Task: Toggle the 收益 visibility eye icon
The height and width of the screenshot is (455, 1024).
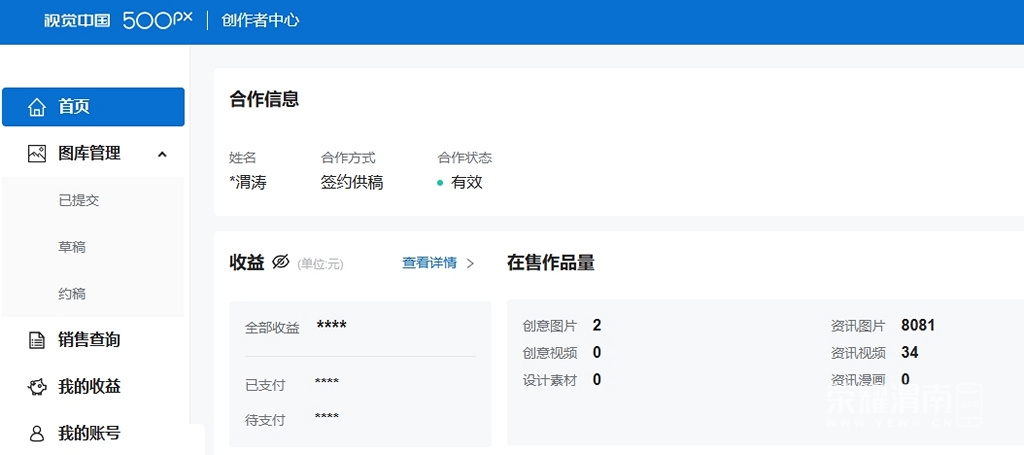Action: coord(280,262)
